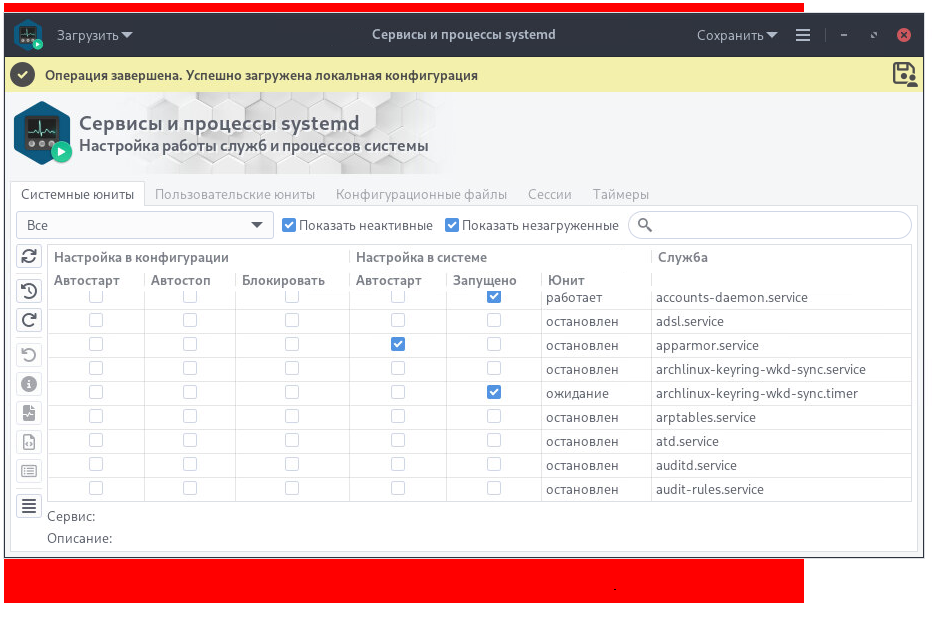Click the history clock icon in sidebar
This screenshot has width=934, height=618.
pos(29,291)
